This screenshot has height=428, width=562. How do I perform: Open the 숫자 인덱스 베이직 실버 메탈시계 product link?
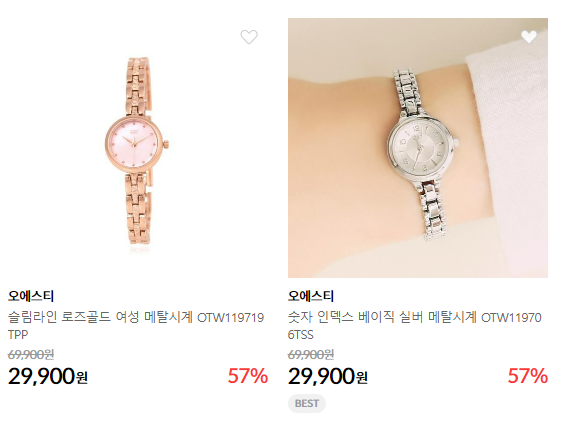click(415, 326)
